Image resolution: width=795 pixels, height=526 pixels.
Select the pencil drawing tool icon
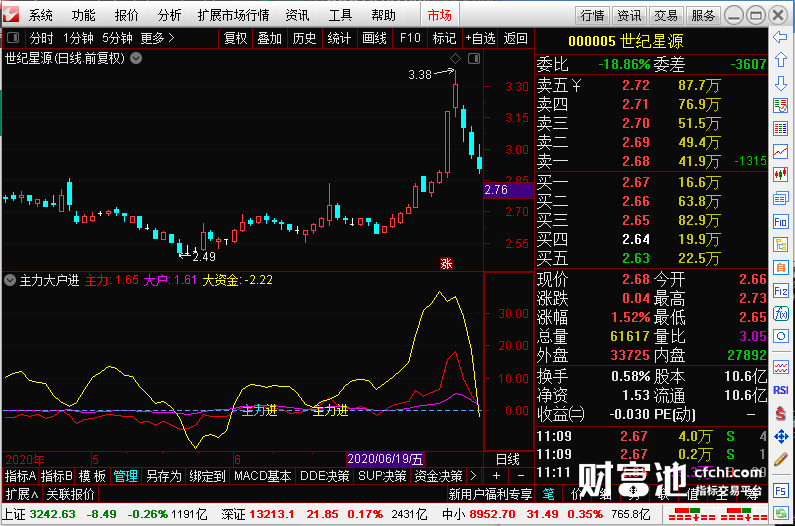(780, 460)
